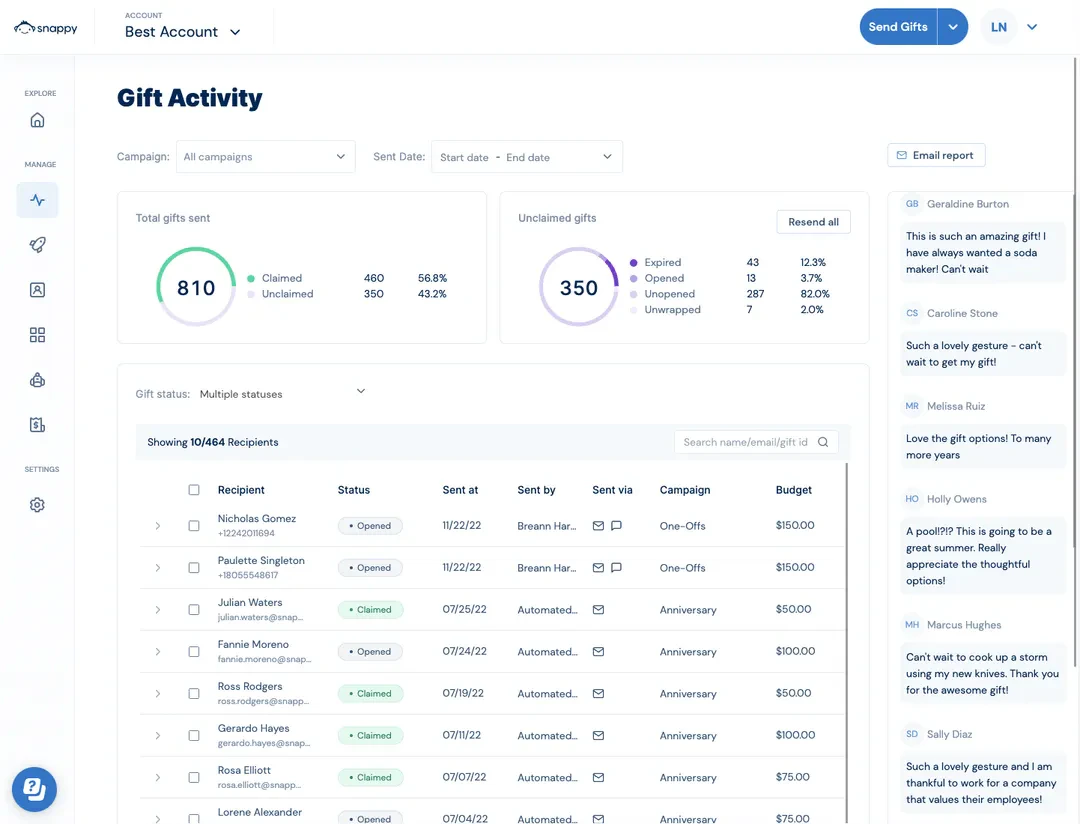Open the All campaigns dropdown

pyautogui.click(x=265, y=157)
